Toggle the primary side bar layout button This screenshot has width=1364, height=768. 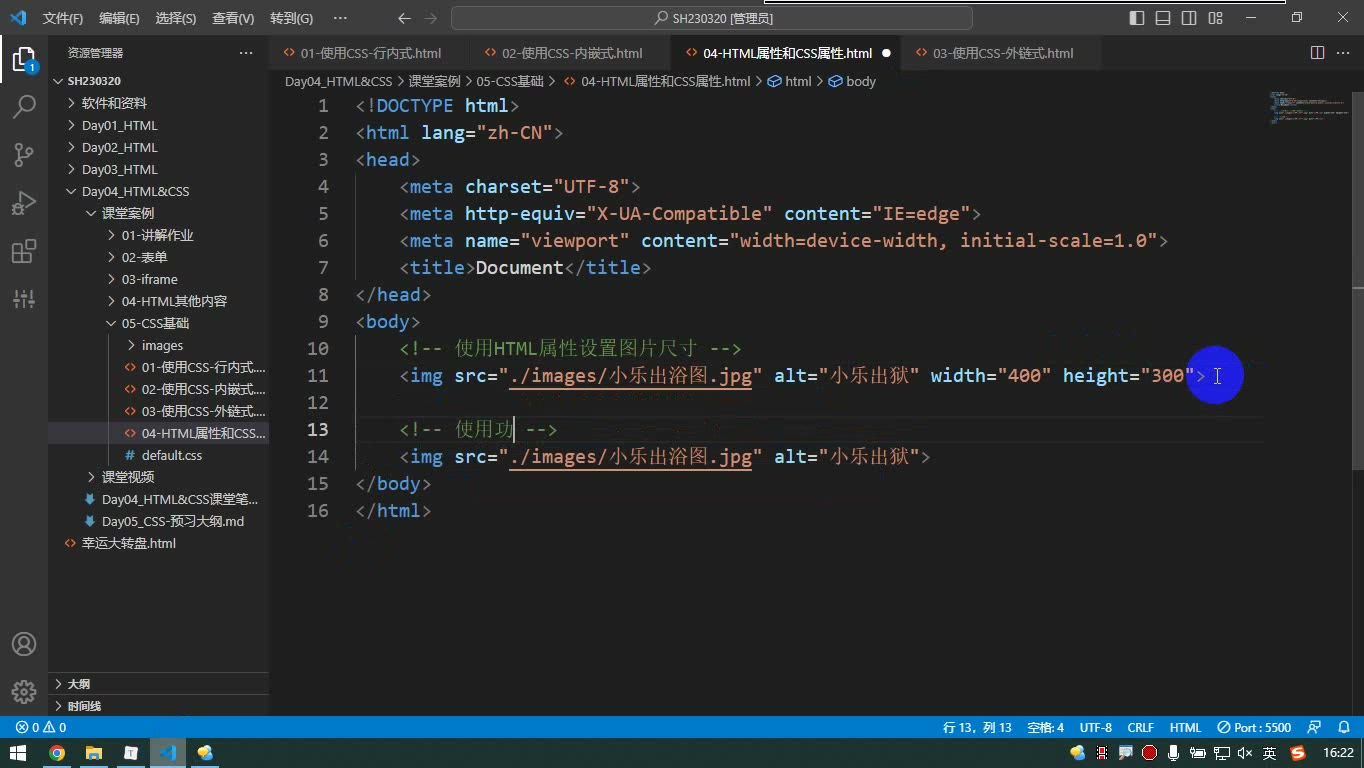pos(1137,18)
